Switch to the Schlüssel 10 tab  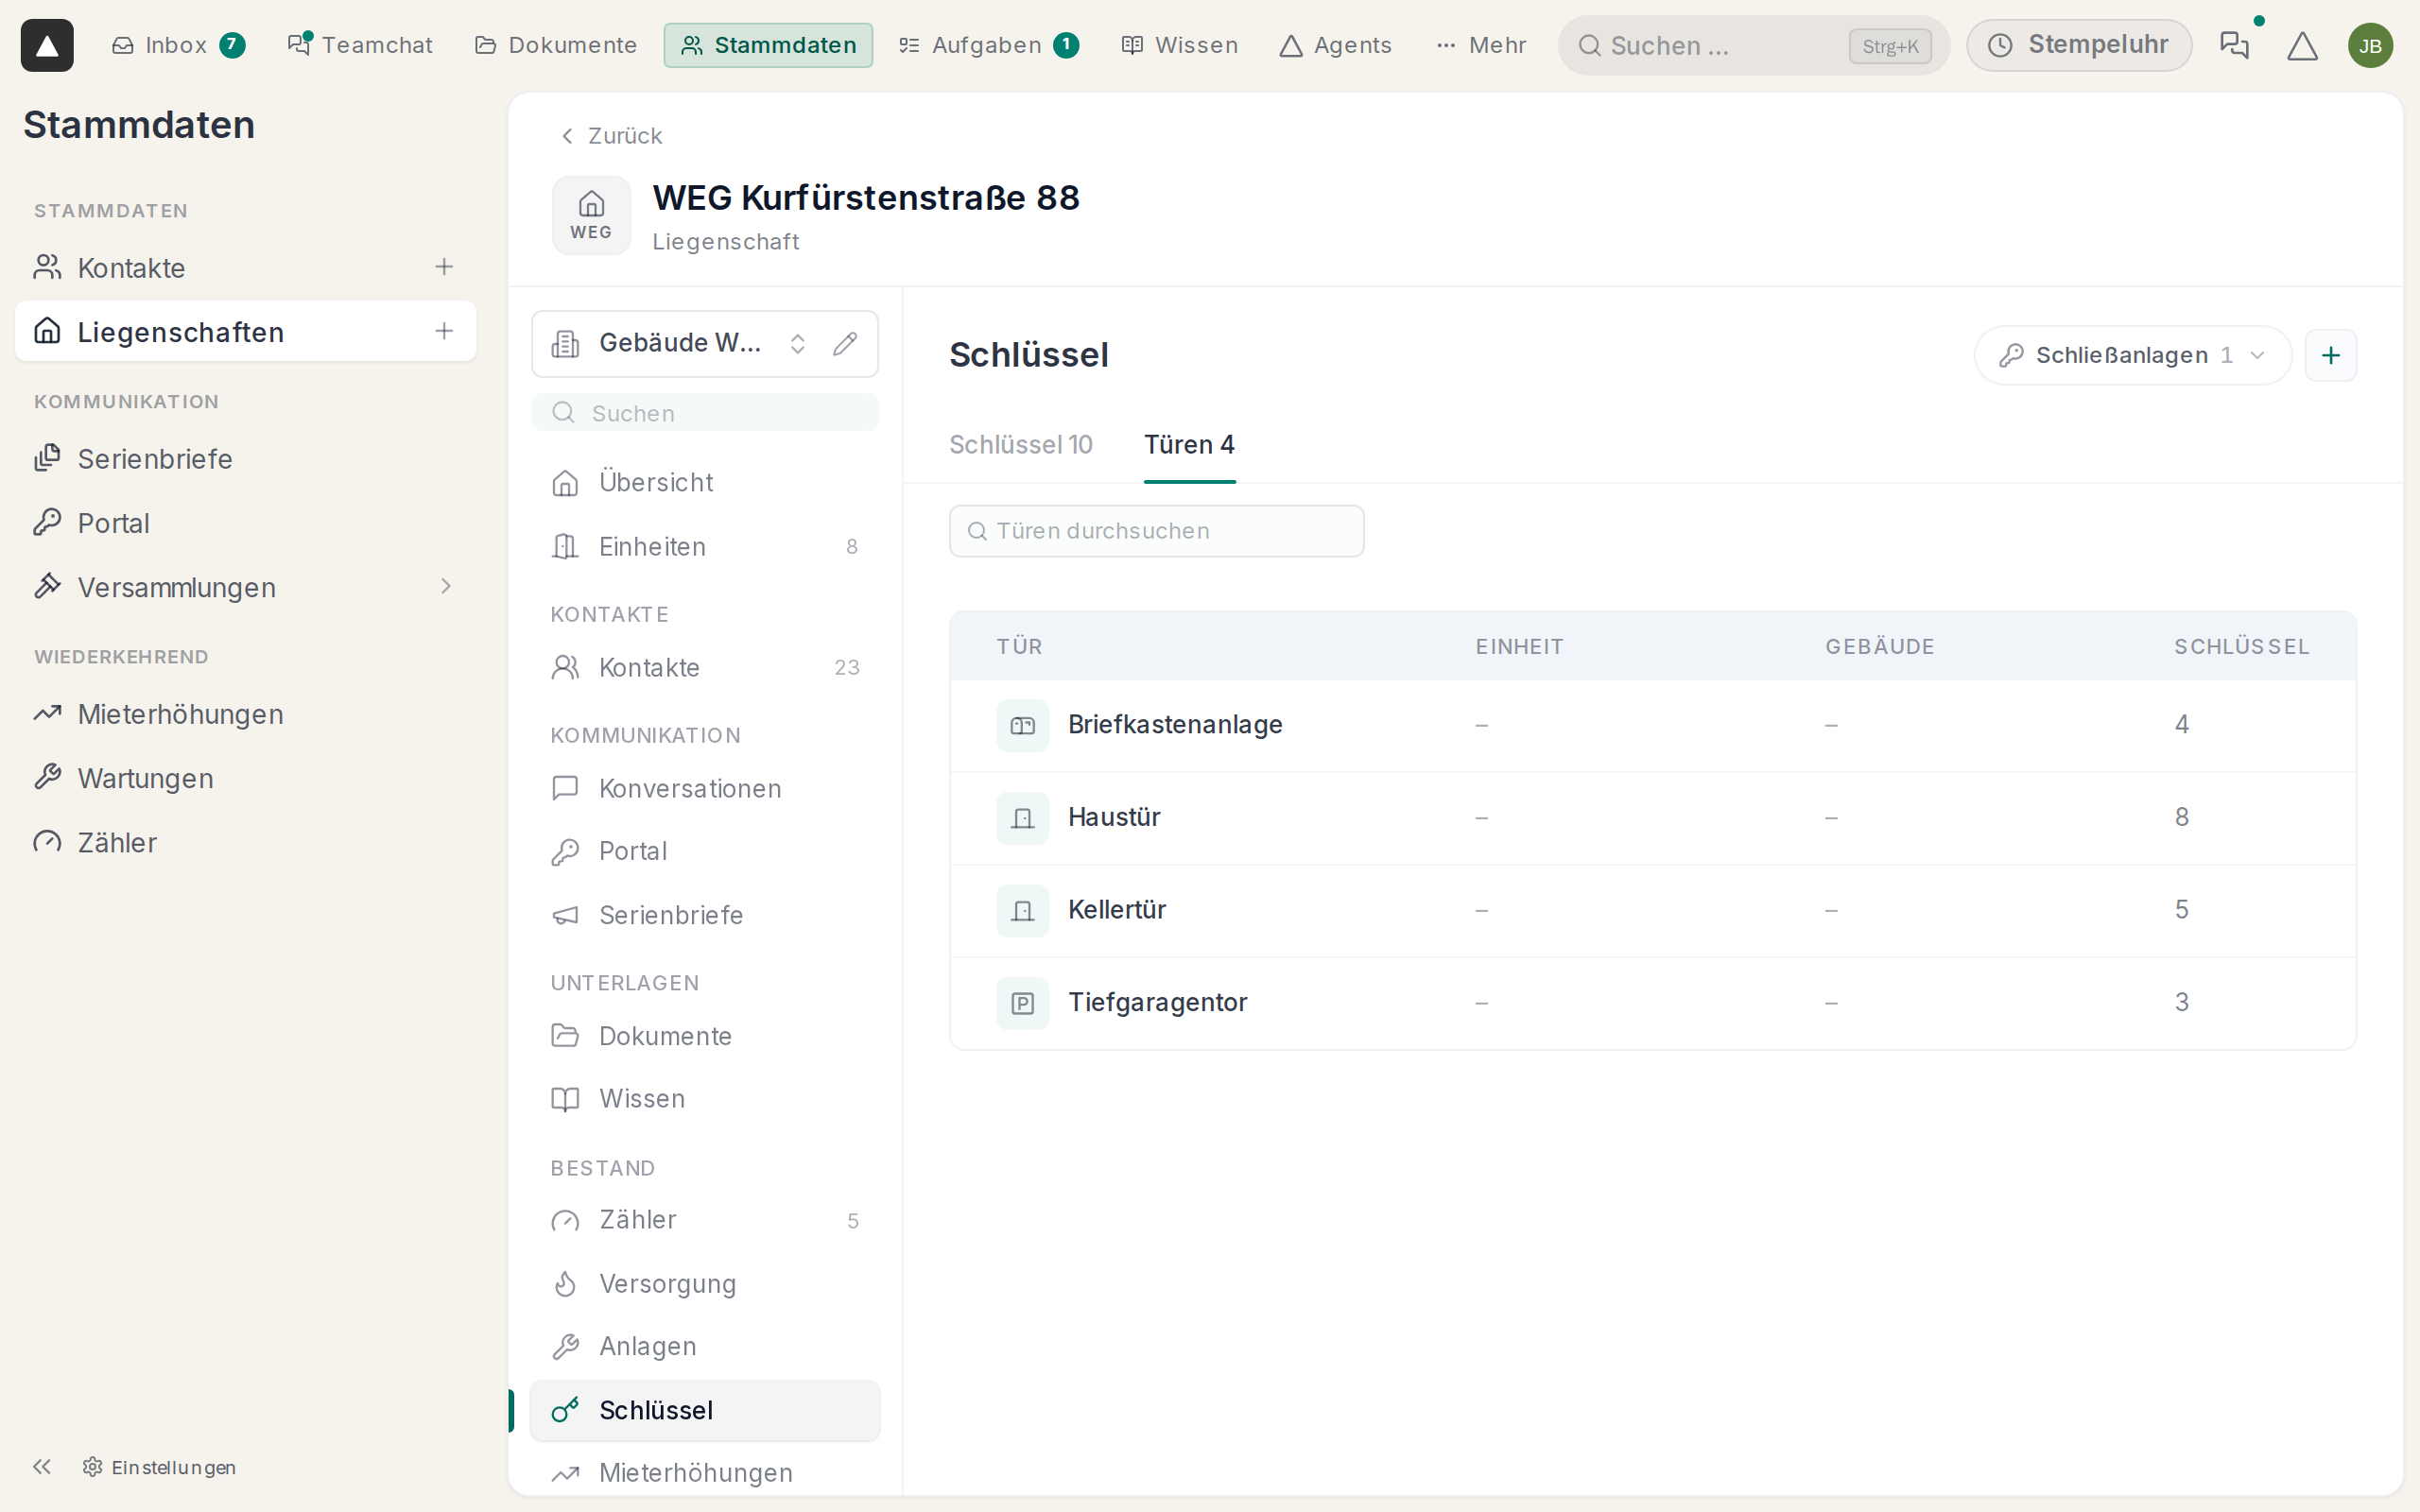(x=1020, y=445)
